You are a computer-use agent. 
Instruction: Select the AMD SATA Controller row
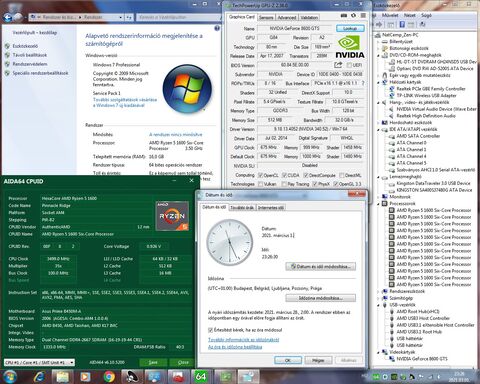[418, 136]
